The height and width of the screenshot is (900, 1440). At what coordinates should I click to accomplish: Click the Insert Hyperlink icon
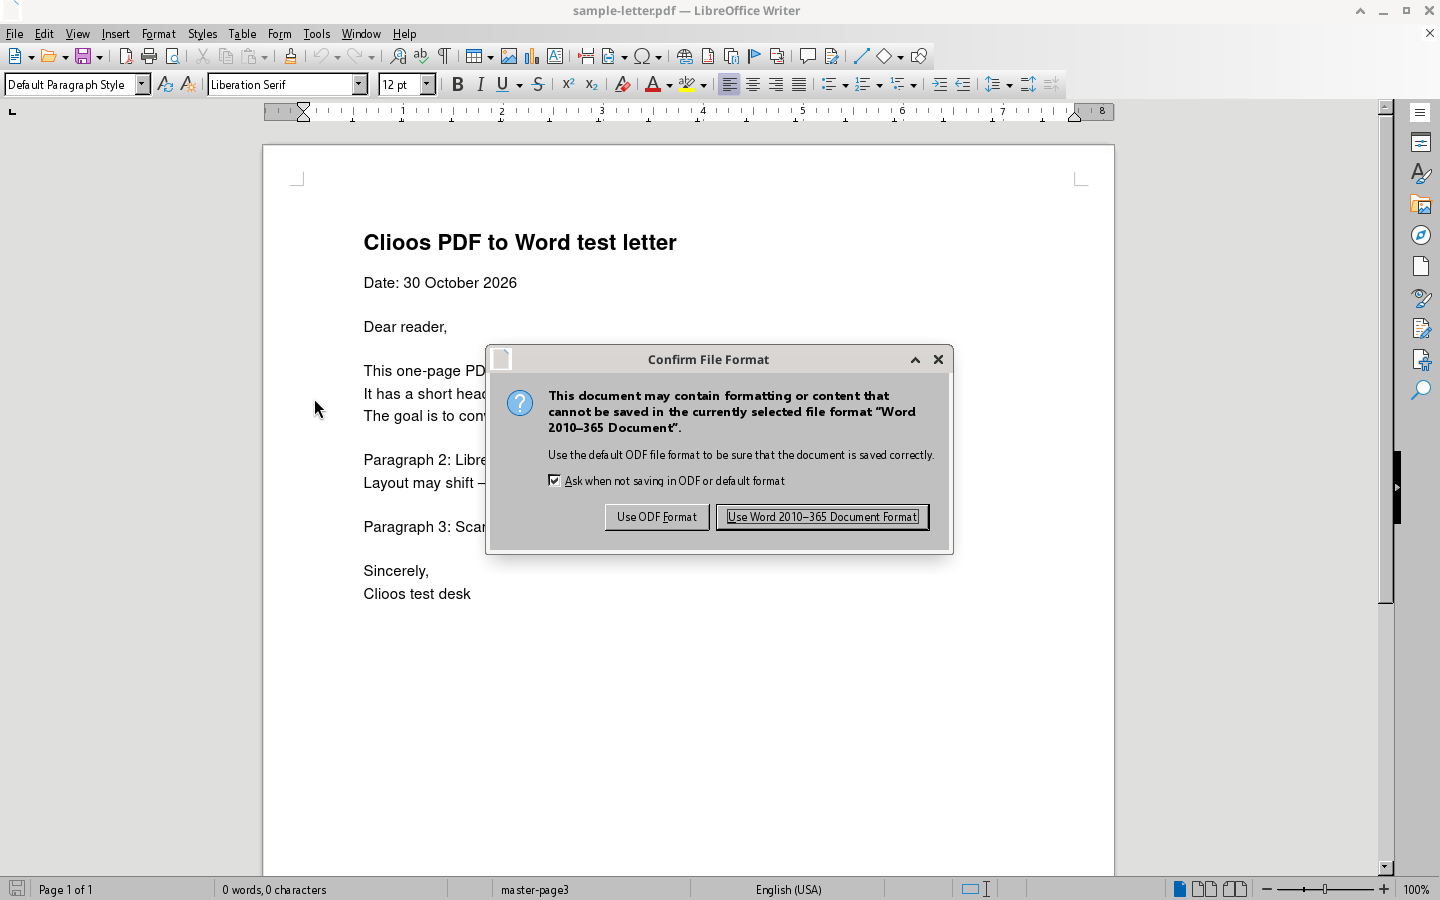685,57
